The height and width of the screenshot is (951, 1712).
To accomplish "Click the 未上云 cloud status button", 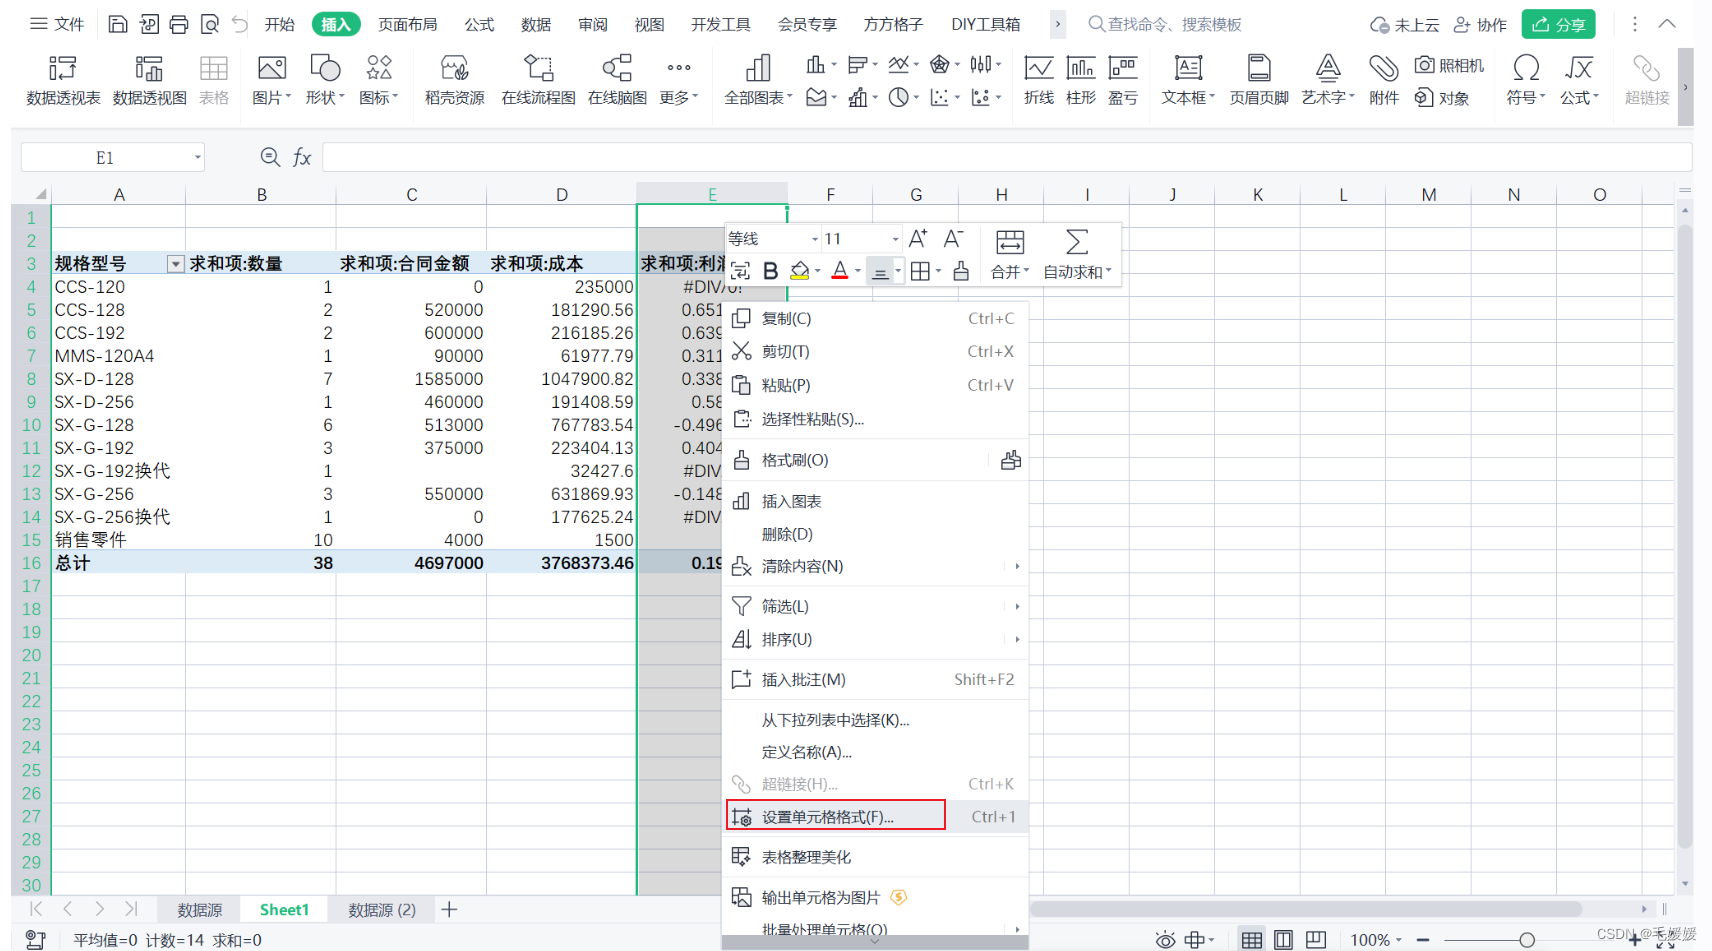I will pyautogui.click(x=1405, y=24).
